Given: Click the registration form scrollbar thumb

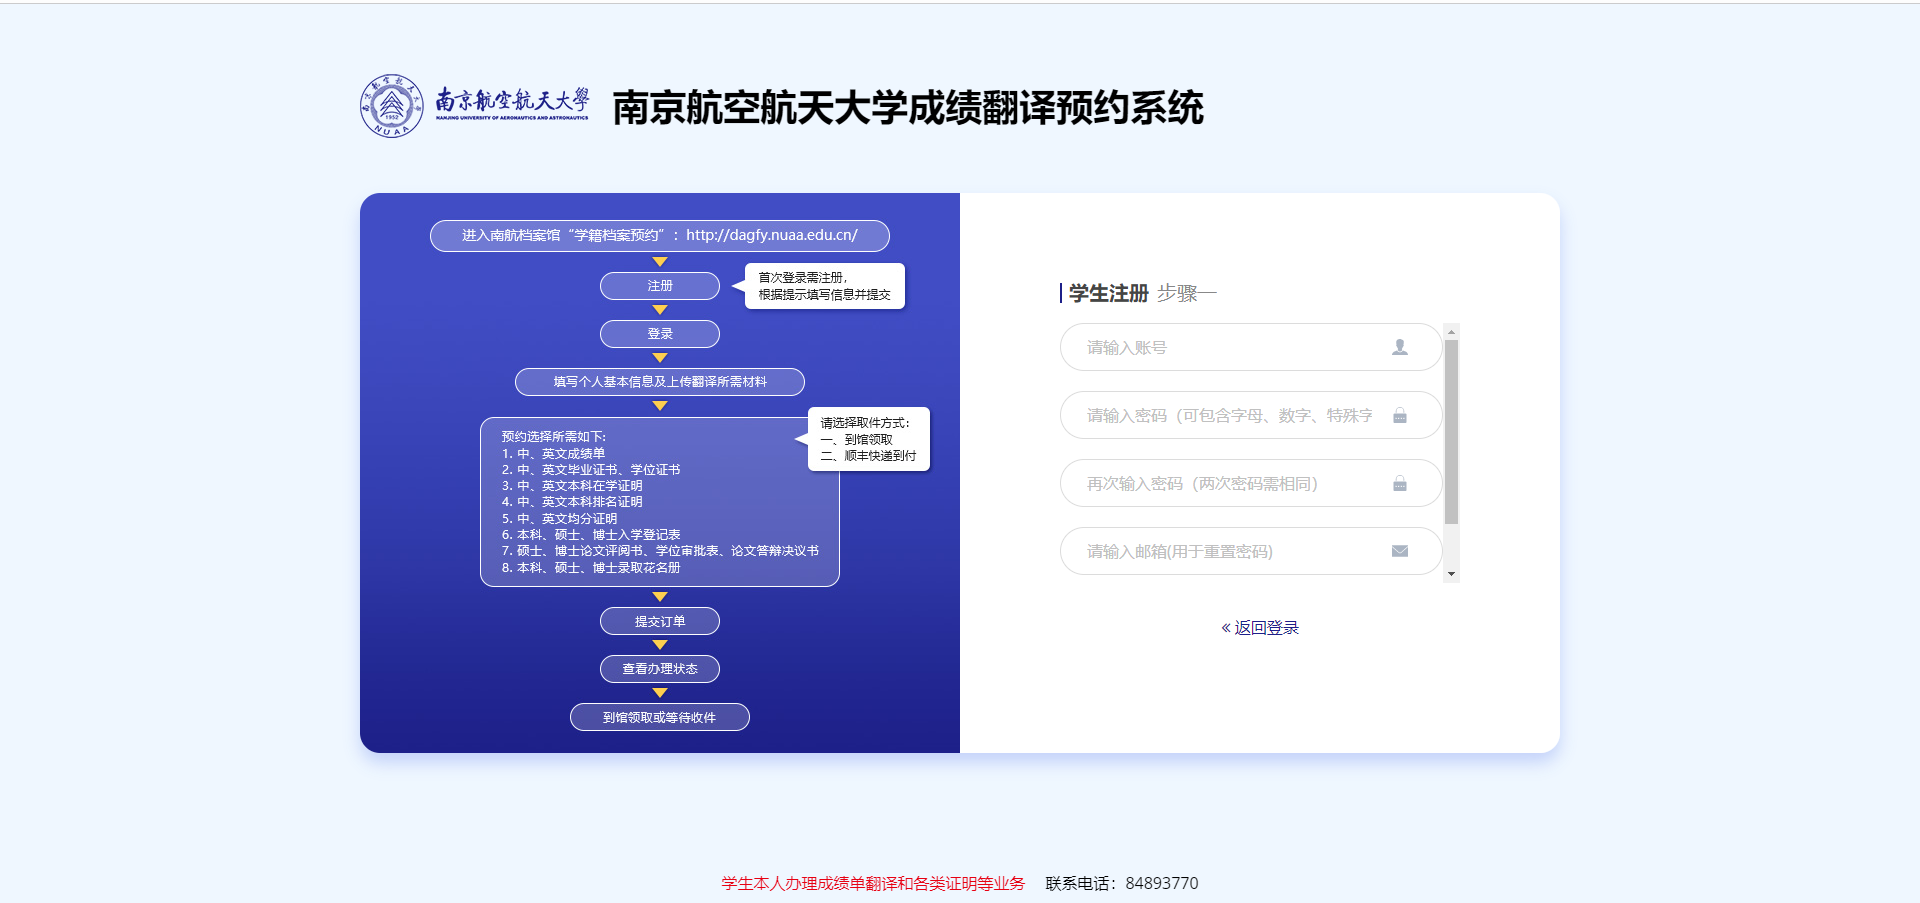Looking at the screenshot, I should [1451, 430].
